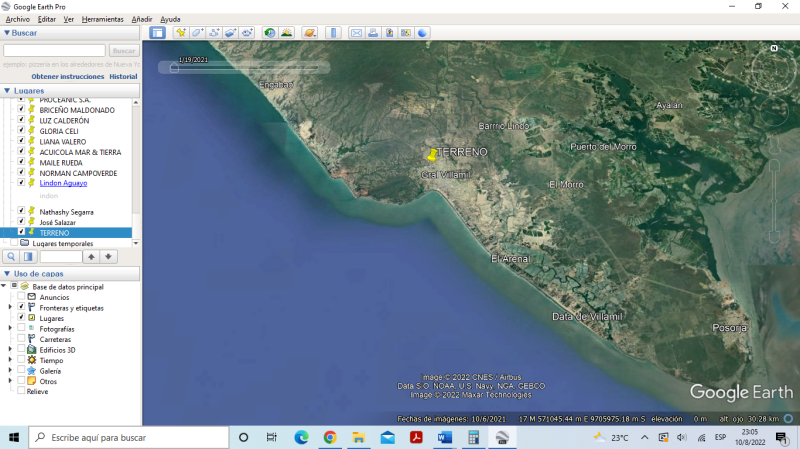The image size is (800, 449).
Task: Open the Herramientas menu
Action: 102,19
